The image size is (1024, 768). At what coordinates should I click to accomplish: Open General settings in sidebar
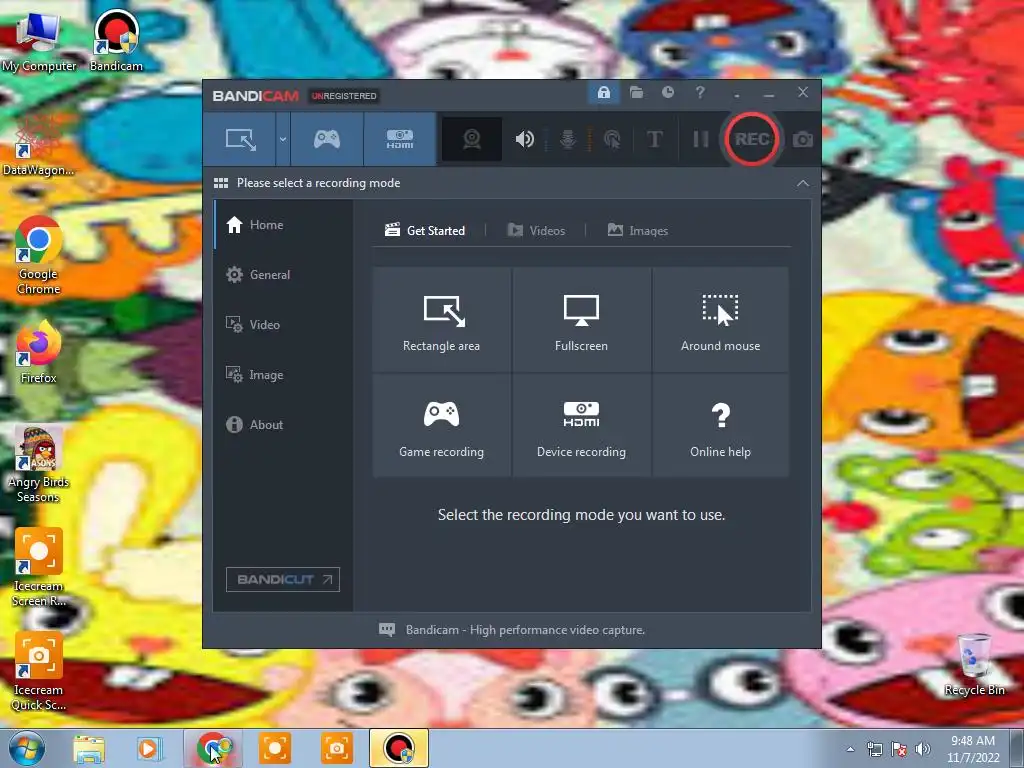coord(283,275)
